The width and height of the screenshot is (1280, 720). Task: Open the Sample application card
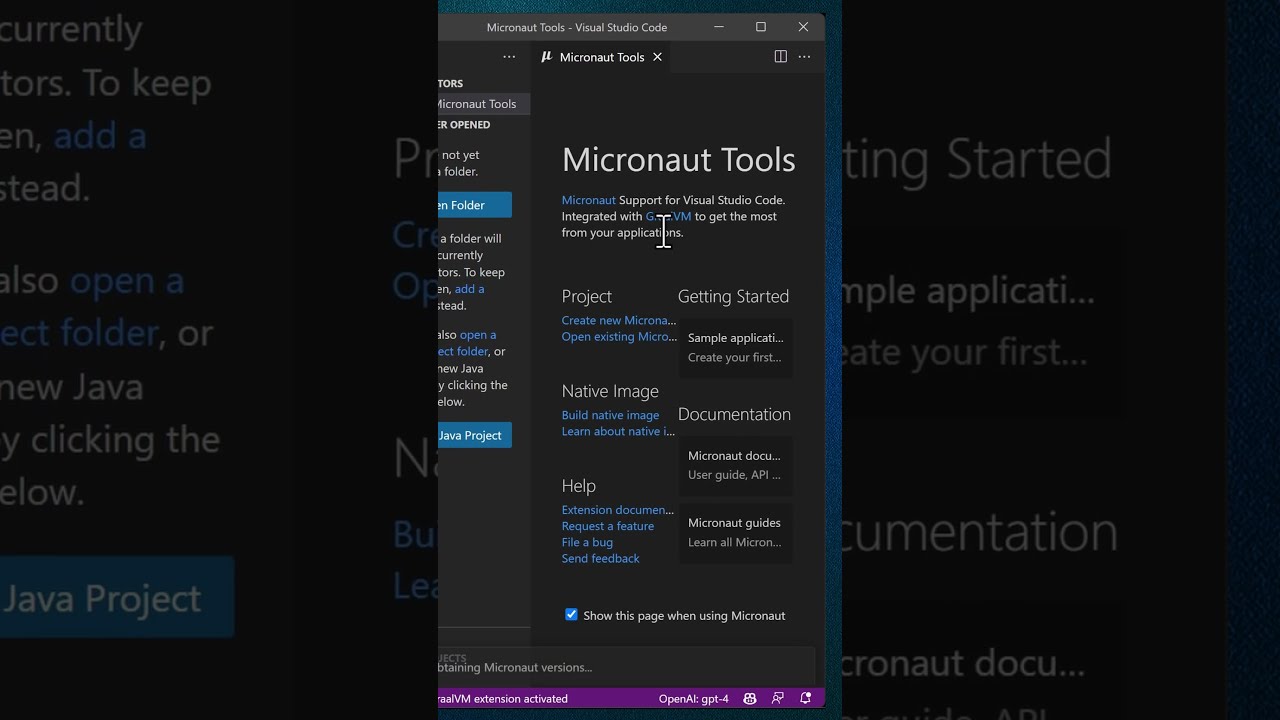coord(735,347)
